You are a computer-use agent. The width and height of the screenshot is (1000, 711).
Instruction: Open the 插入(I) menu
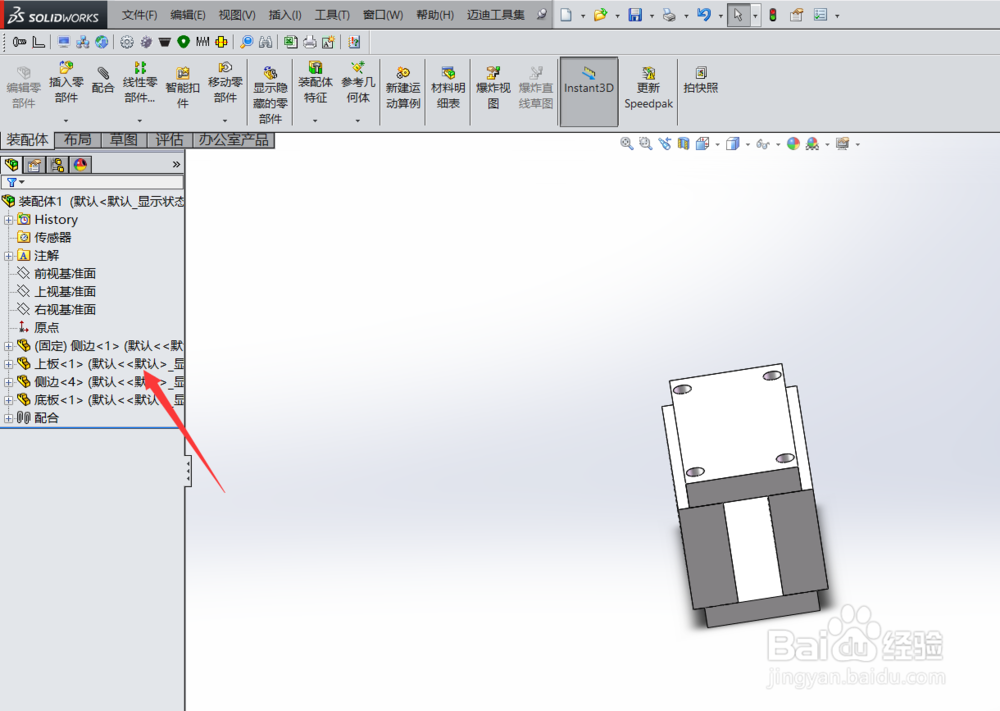click(283, 14)
